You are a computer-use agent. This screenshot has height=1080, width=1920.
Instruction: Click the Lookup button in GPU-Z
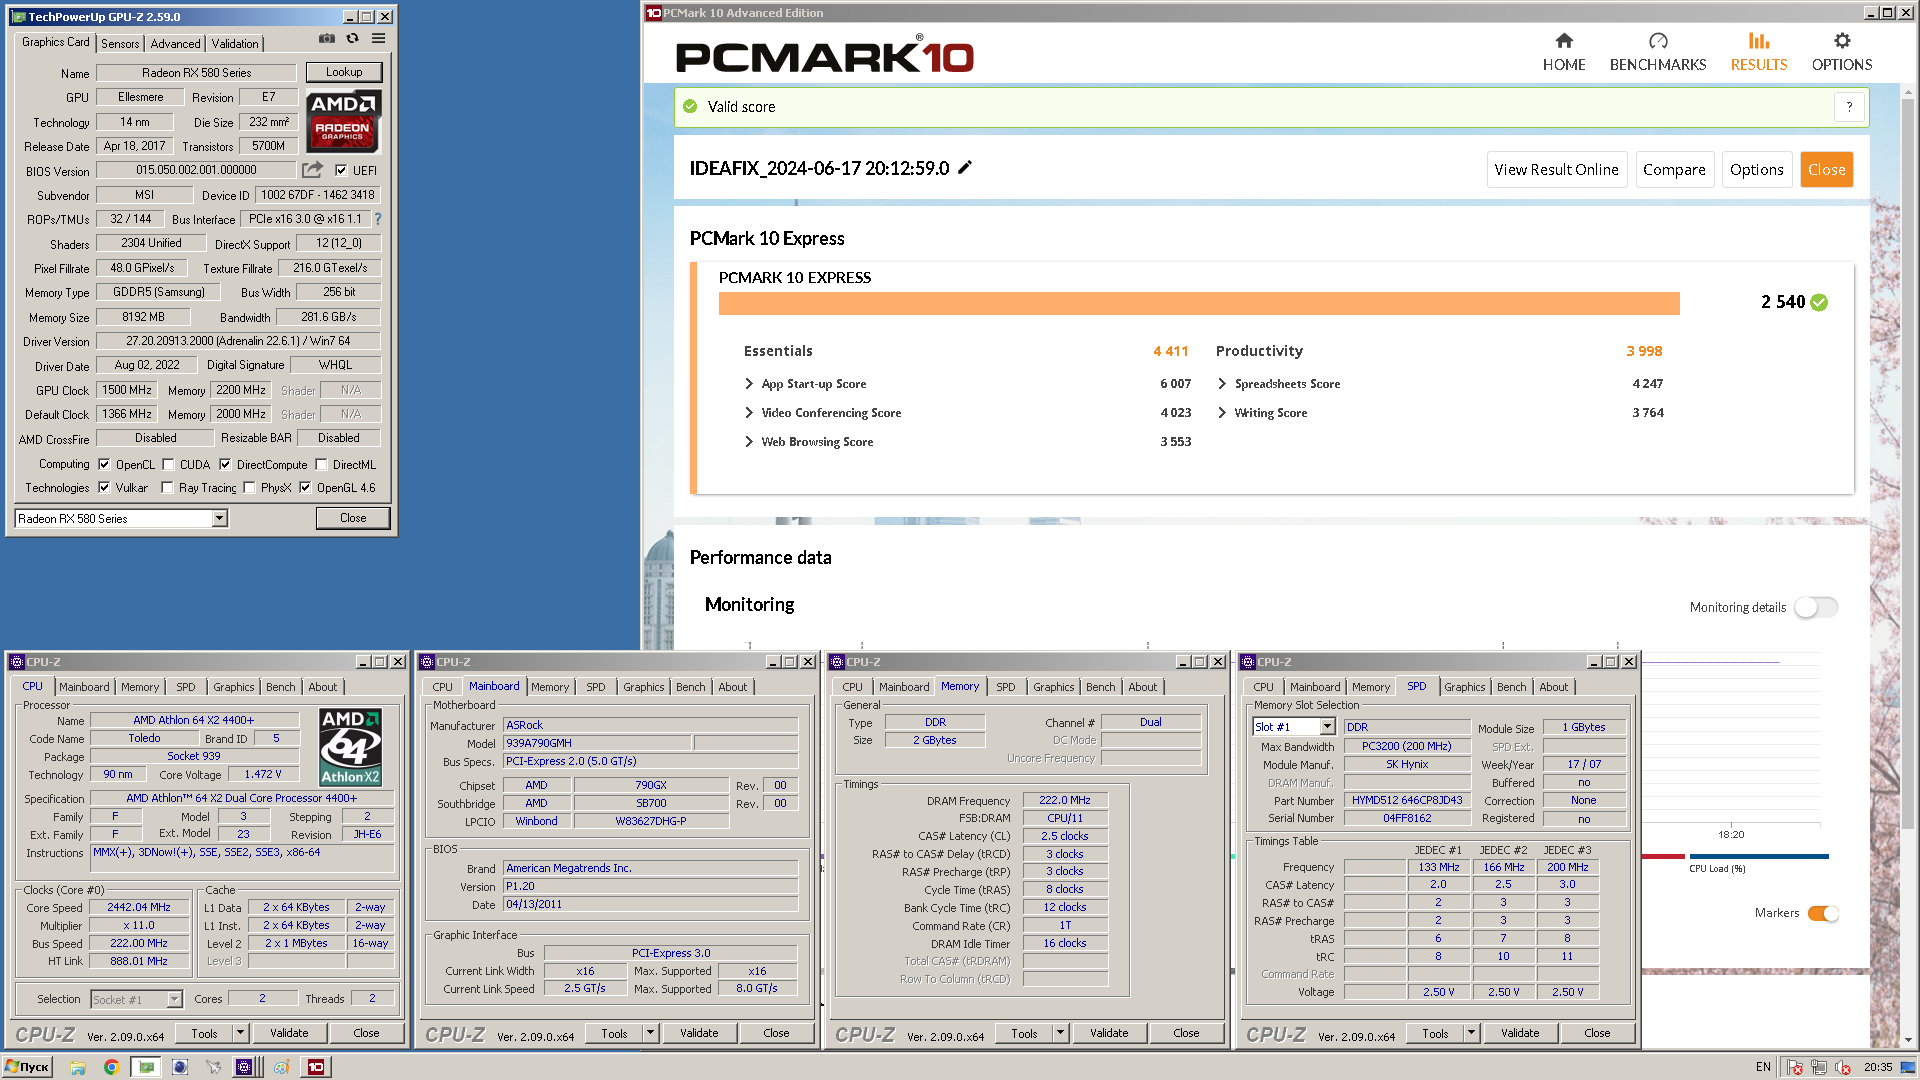tap(344, 72)
